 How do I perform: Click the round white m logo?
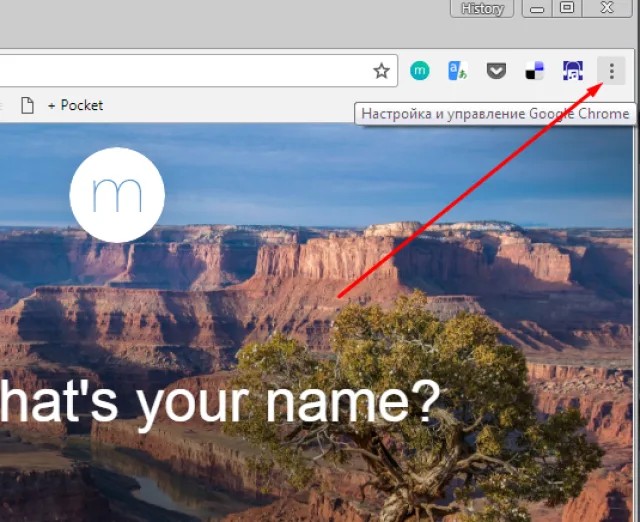[x=117, y=195]
